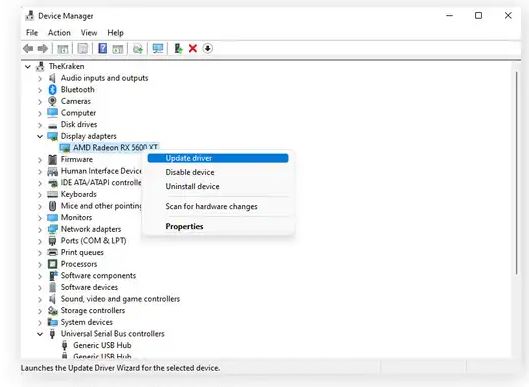This screenshot has height=387, width=529.
Task: Select the AMD Radeon RX 5600 XT device
Action: 108,147
